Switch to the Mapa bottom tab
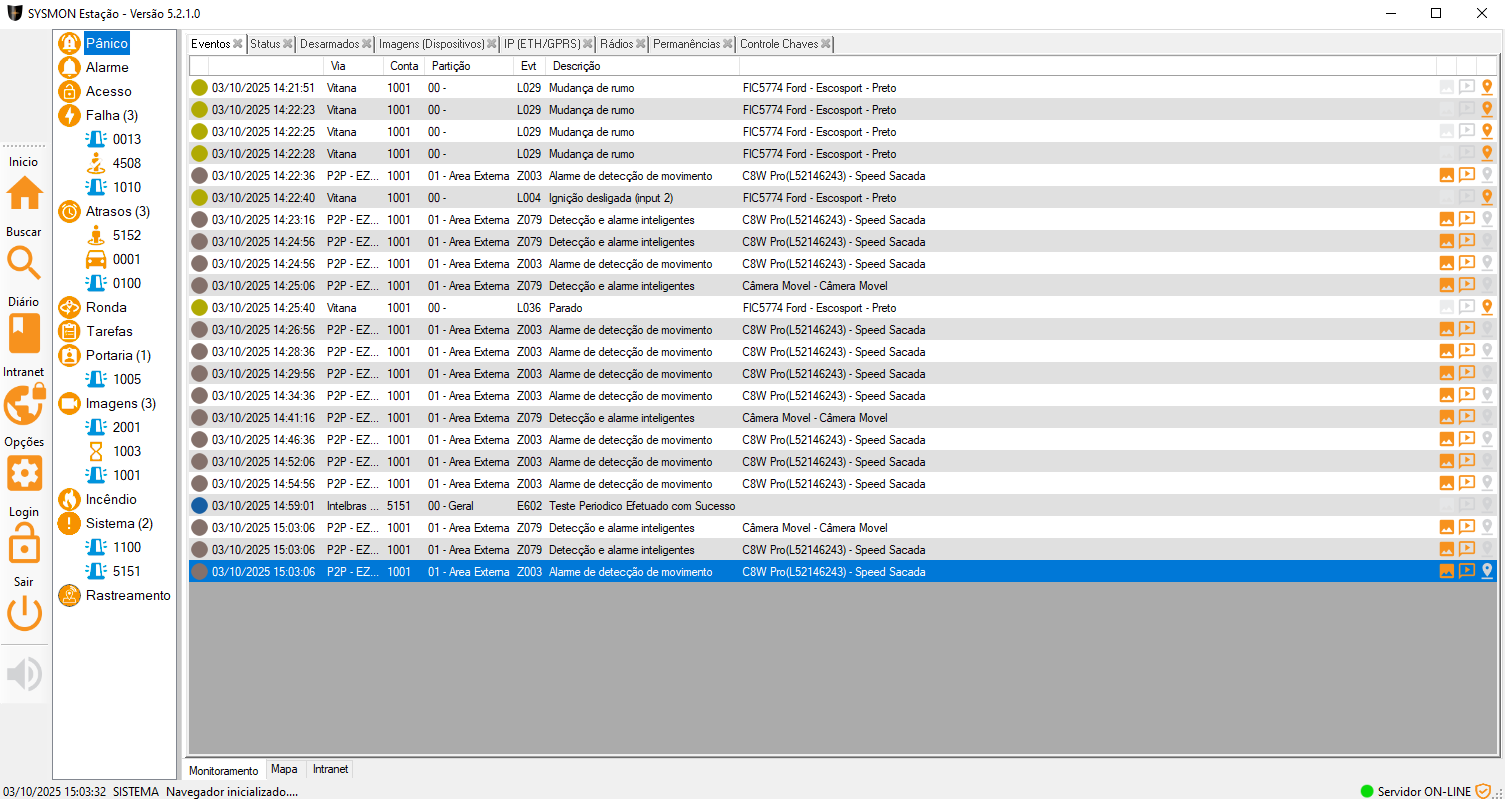The height and width of the screenshot is (799, 1505). pos(284,769)
